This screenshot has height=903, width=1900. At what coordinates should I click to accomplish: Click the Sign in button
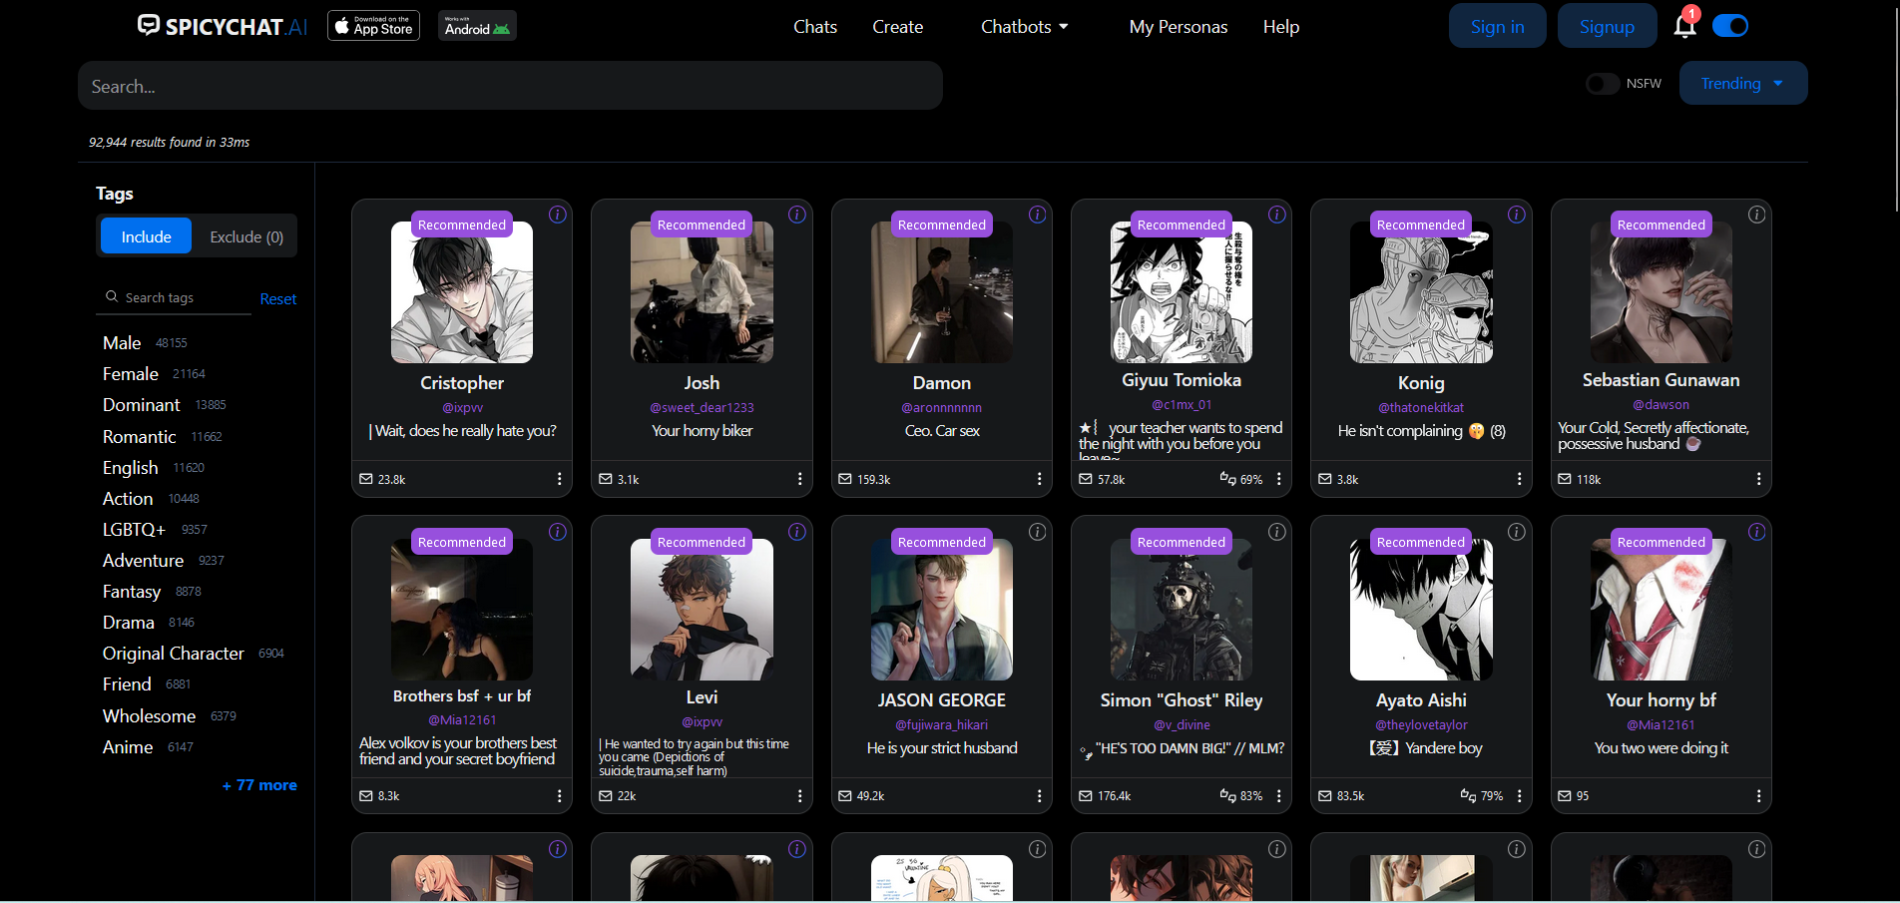point(1497,26)
